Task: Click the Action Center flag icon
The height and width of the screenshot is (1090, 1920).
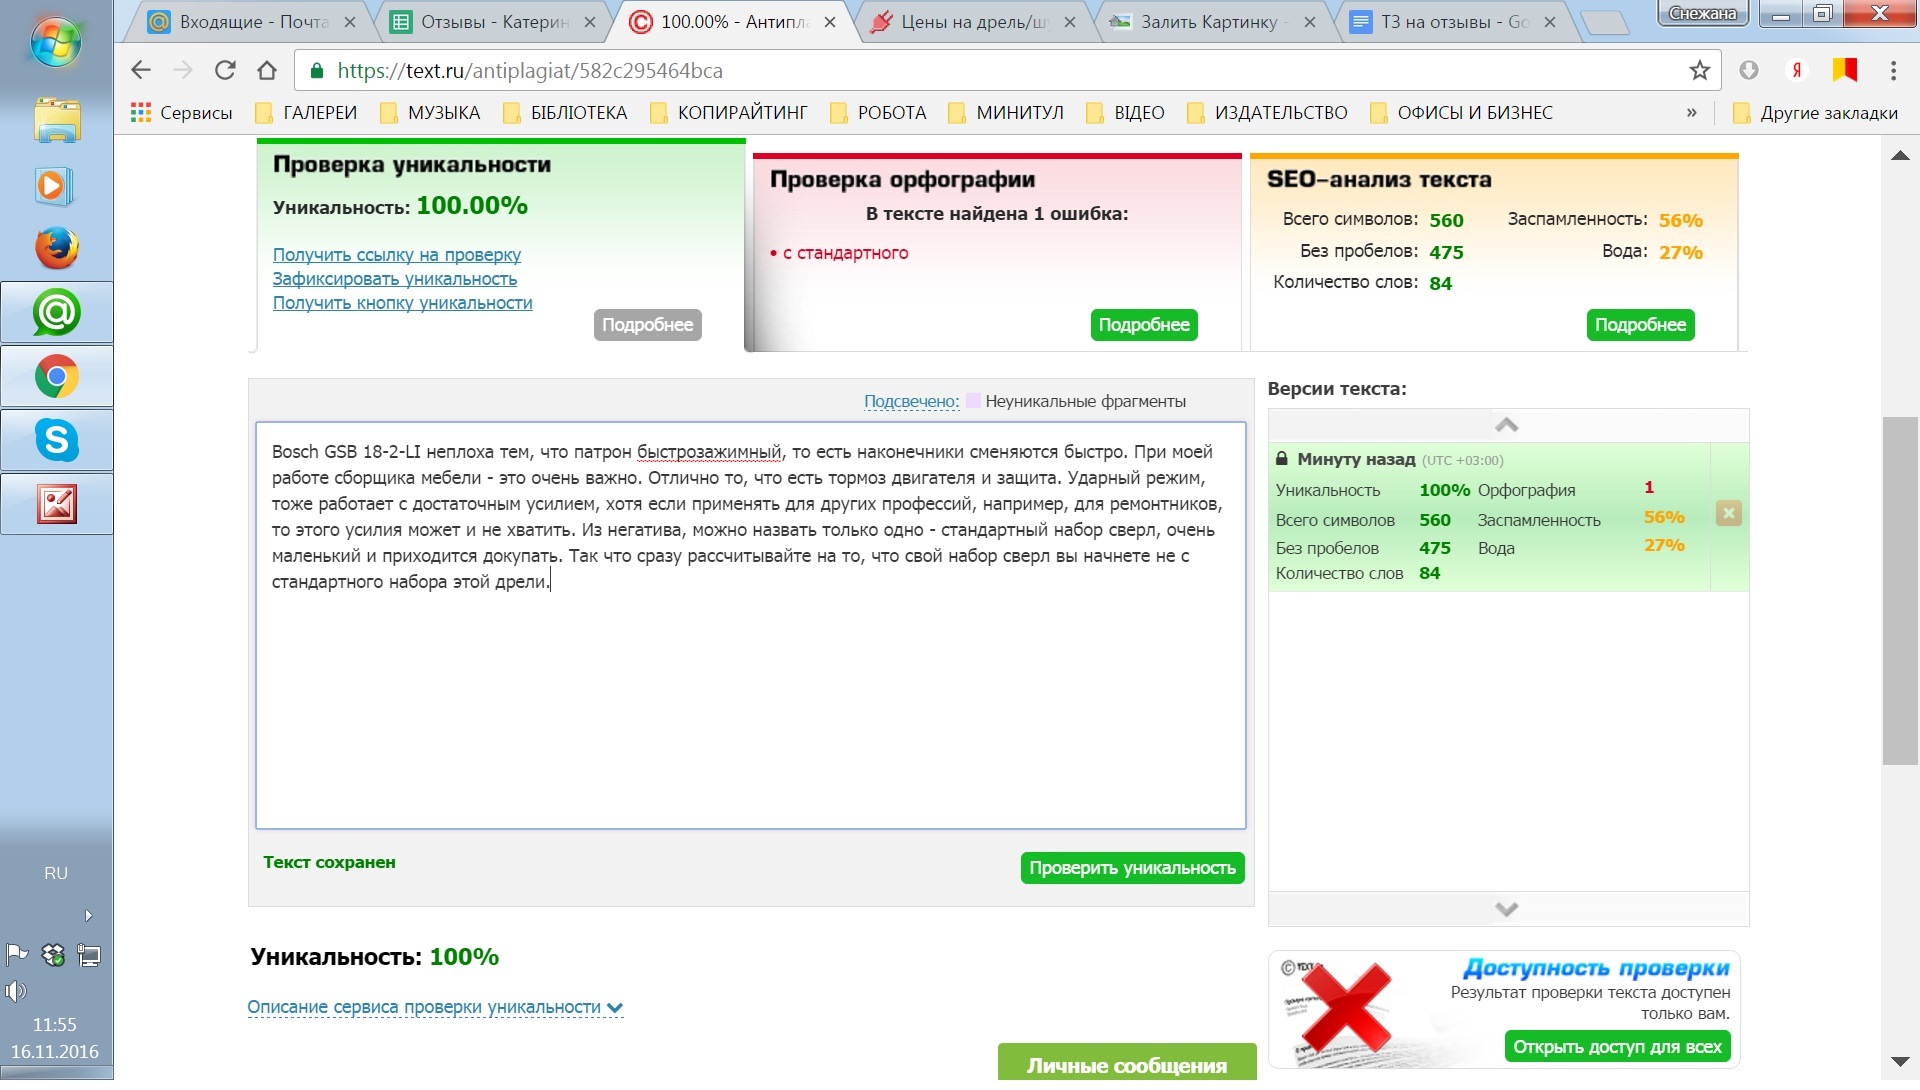Action: point(17,955)
